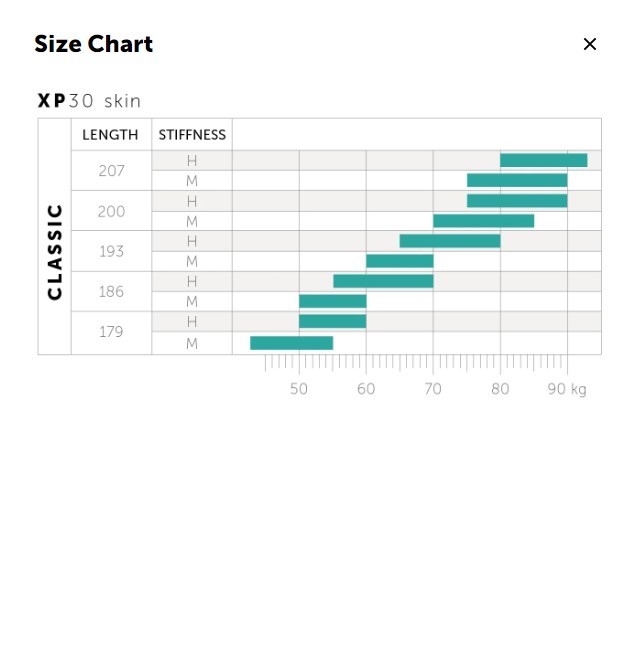Screen dimensions: 635x666
Task: Click the 70 axis label
Action: pyautogui.click(x=433, y=389)
